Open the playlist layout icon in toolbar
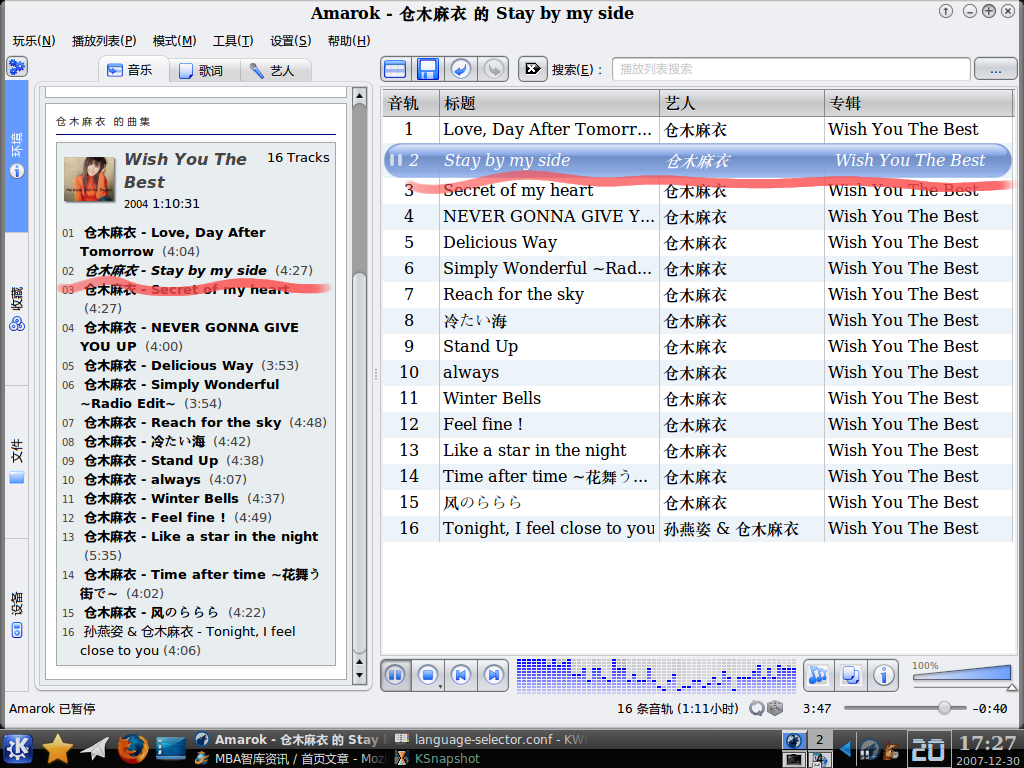Screen dimensions: 1024x768 396,69
